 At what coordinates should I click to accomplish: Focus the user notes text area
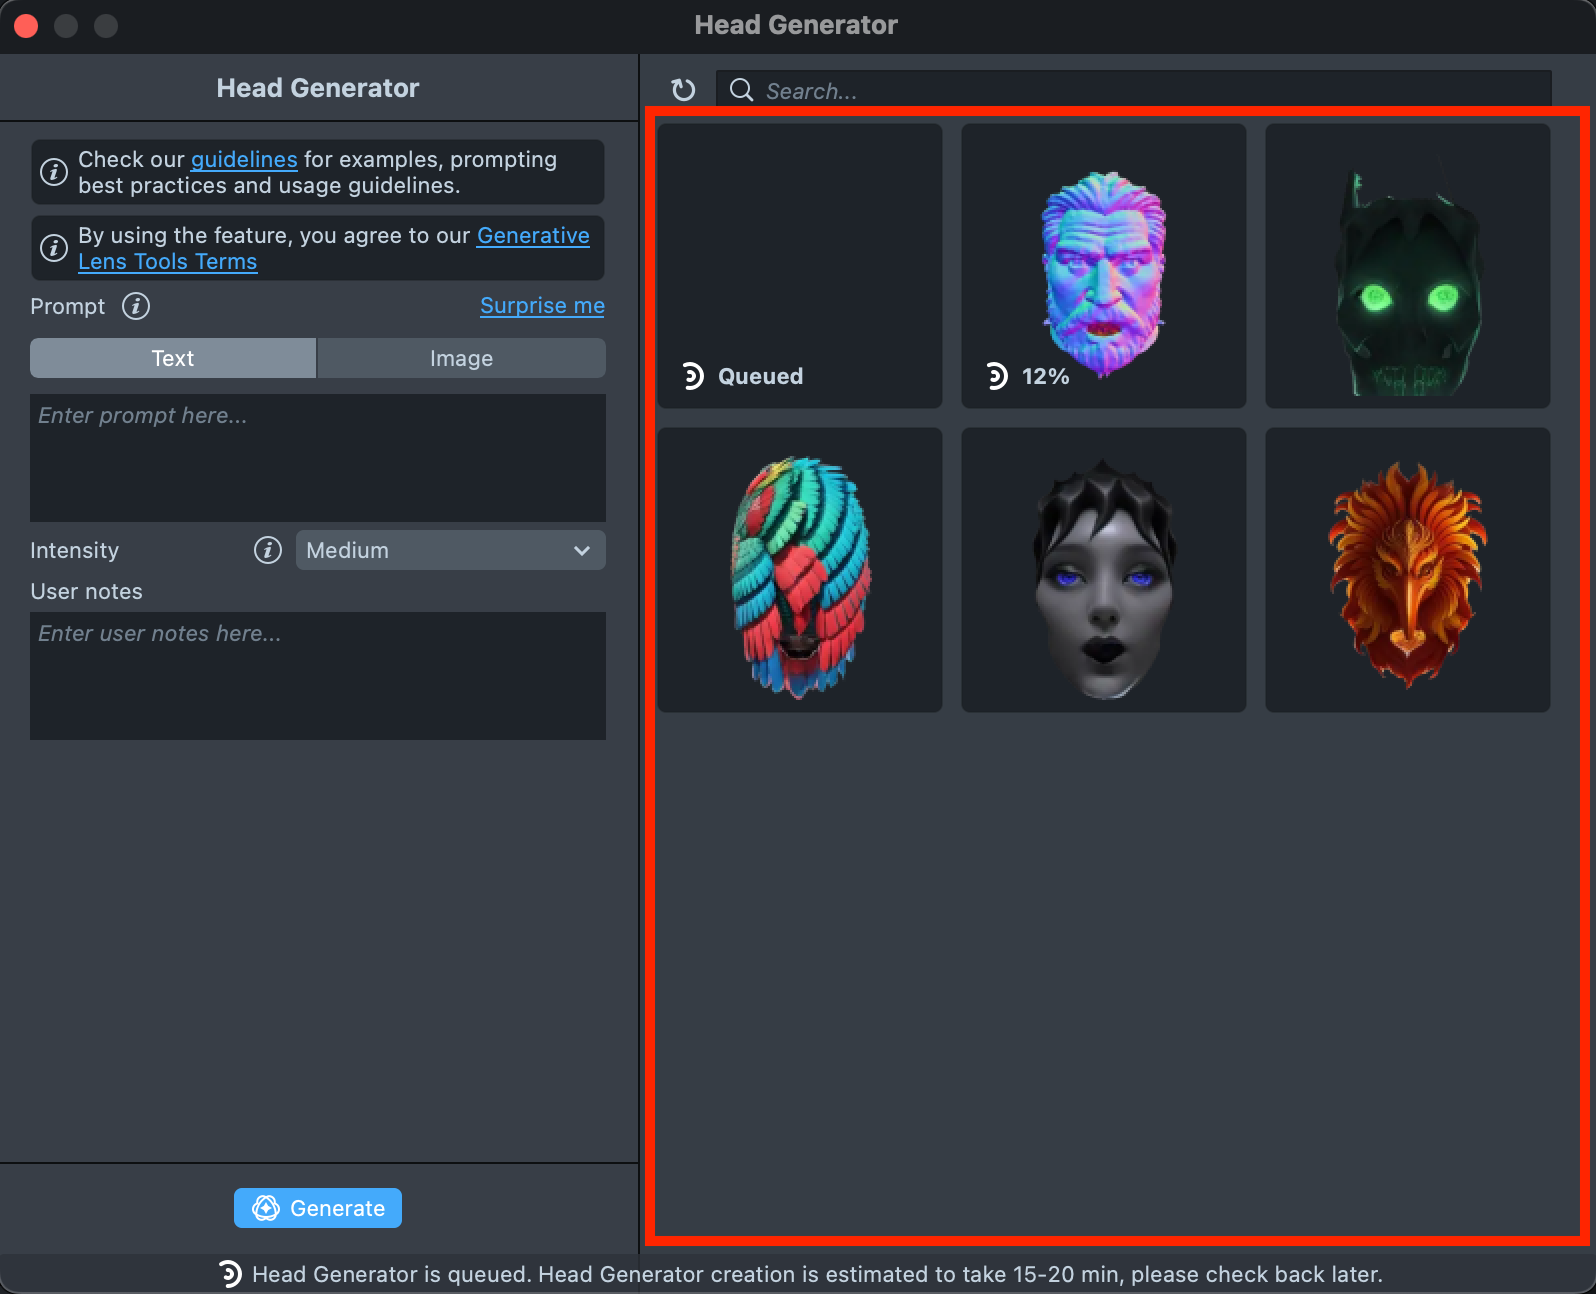tap(317, 676)
